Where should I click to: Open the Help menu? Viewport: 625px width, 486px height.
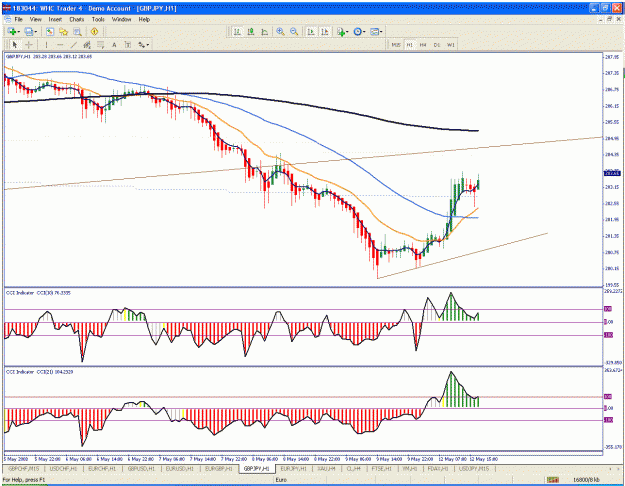[144, 19]
